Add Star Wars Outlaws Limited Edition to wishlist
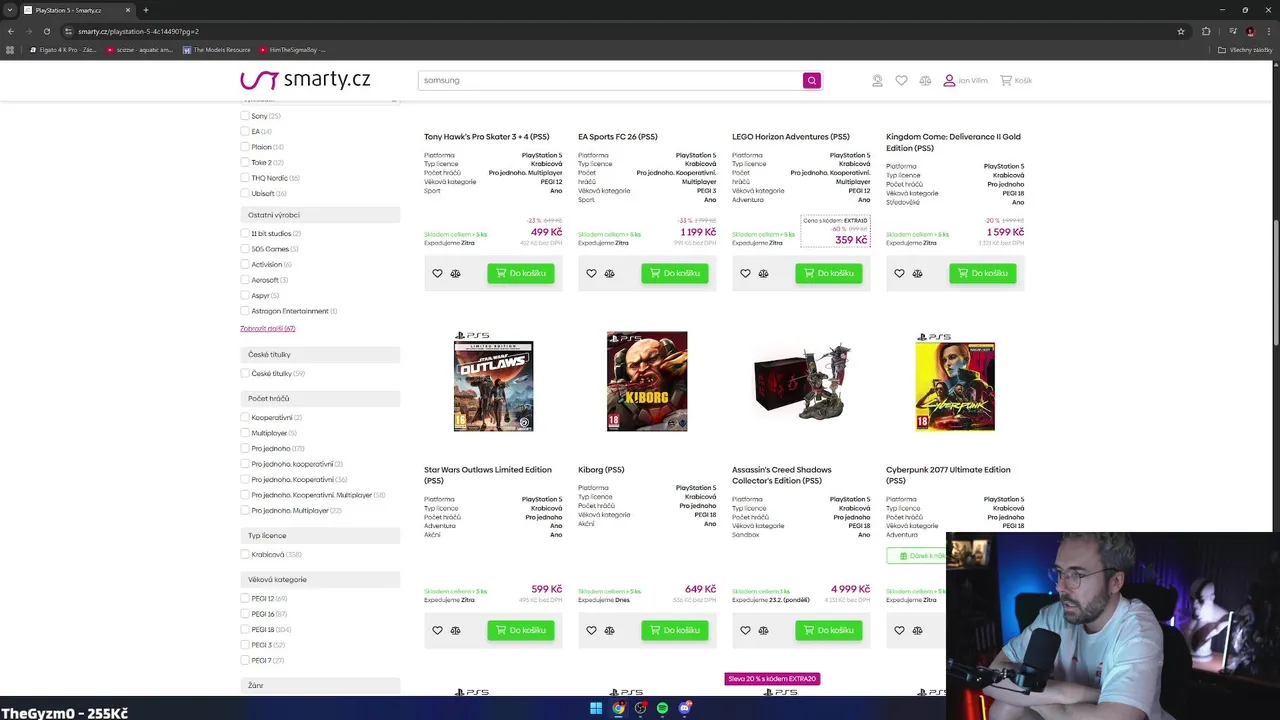Viewport: 1280px width, 720px height. click(437, 630)
